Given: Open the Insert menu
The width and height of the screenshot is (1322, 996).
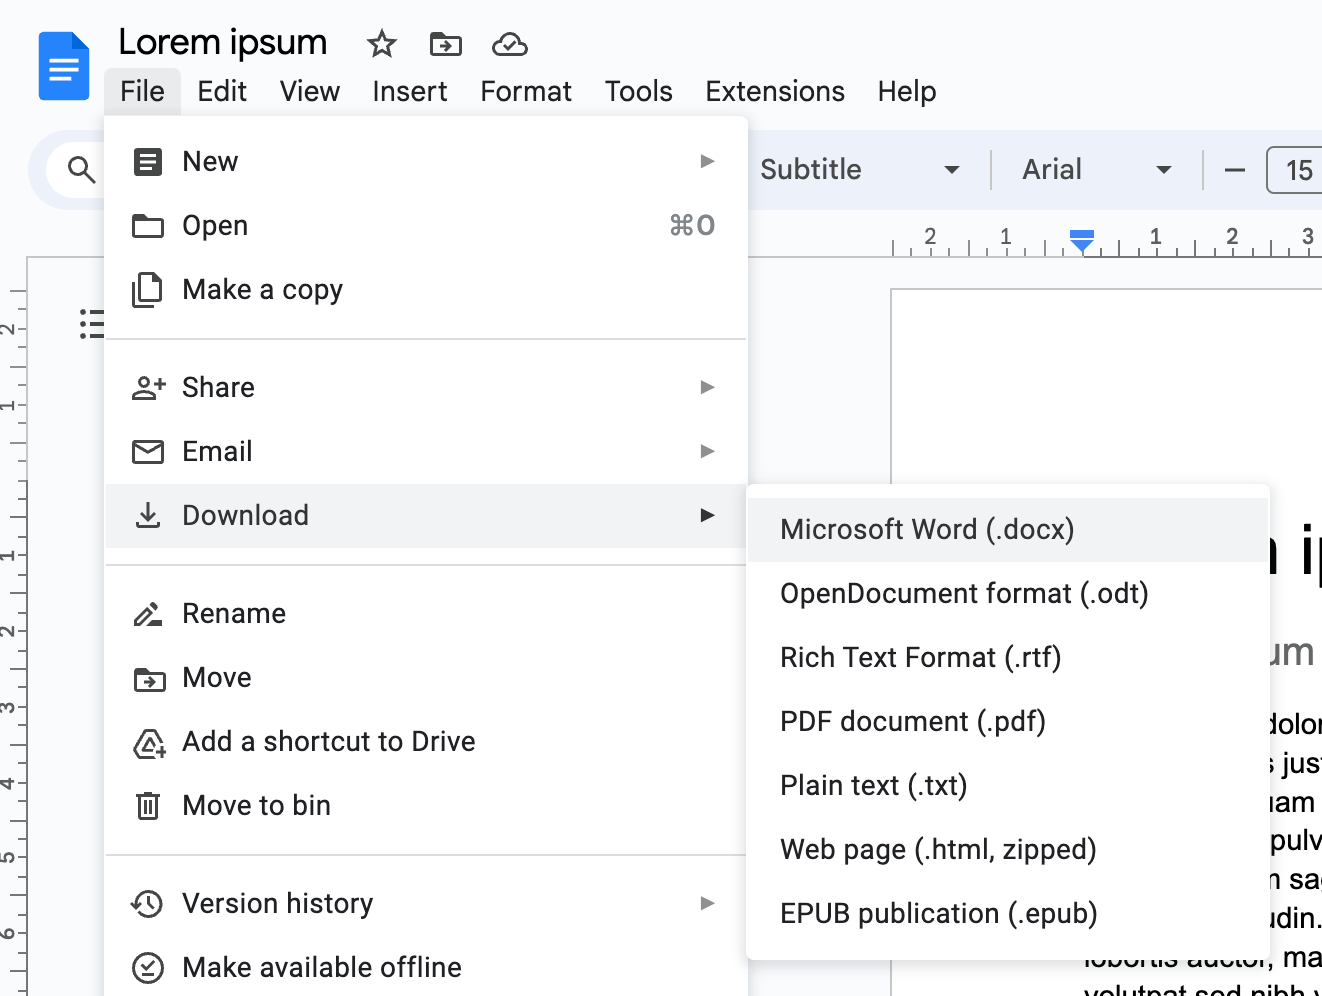Looking at the screenshot, I should coord(410,91).
